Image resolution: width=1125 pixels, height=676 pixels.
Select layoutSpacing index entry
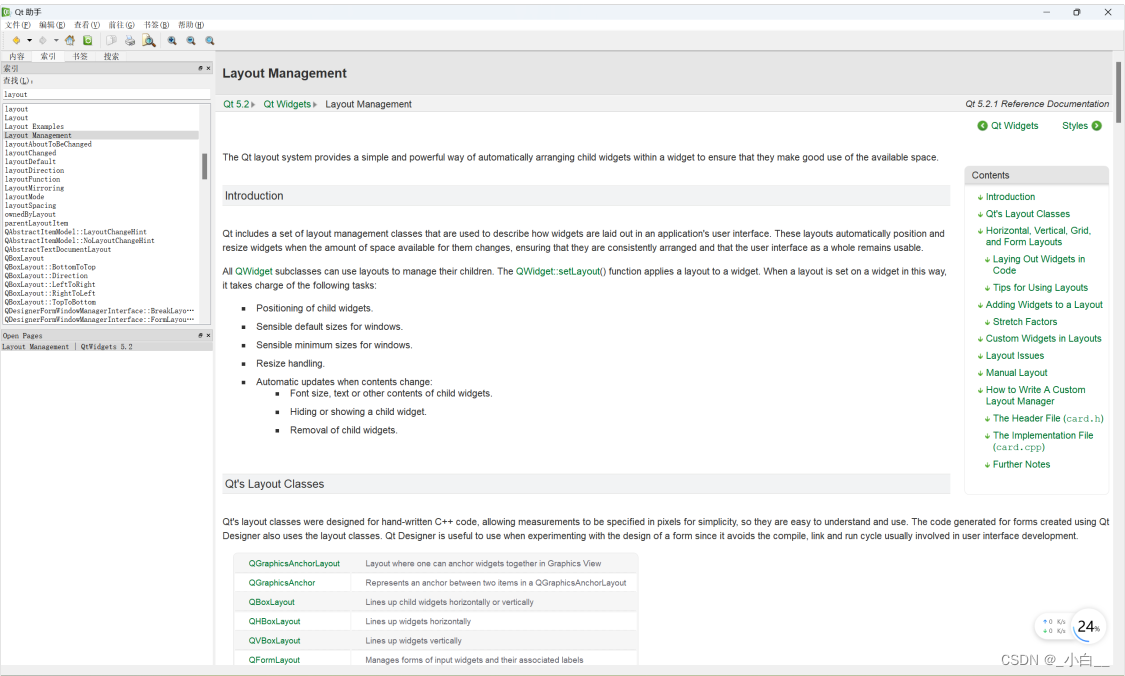pyautogui.click(x=30, y=205)
